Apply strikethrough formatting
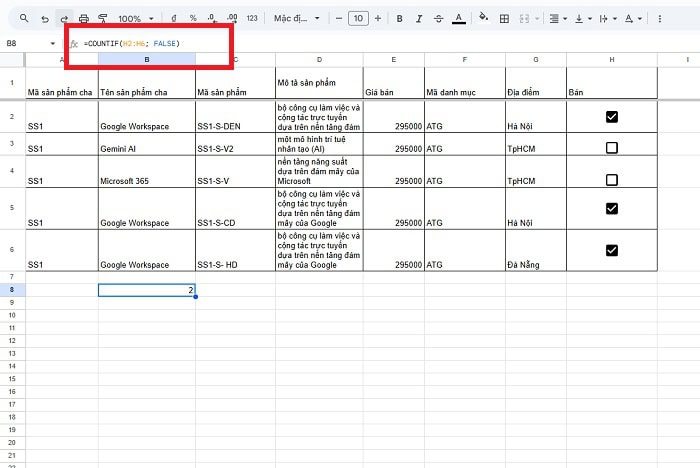 coord(439,18)
